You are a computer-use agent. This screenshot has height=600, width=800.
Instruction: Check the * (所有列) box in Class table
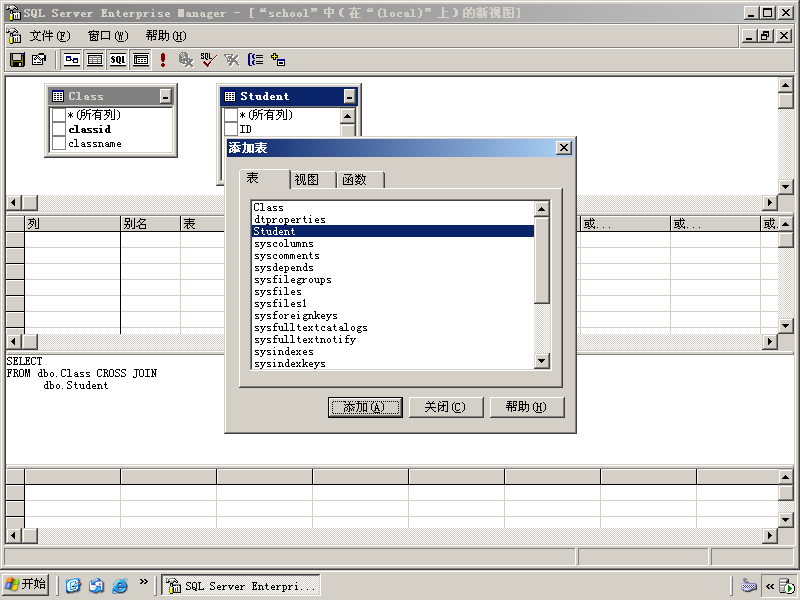tap(59, 115)
